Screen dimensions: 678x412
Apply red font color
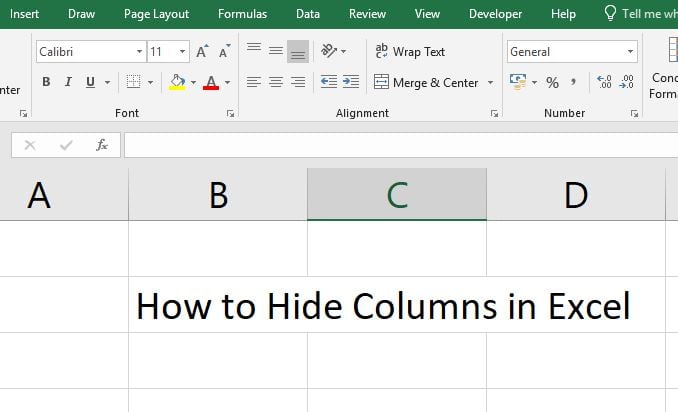[211, 82]
